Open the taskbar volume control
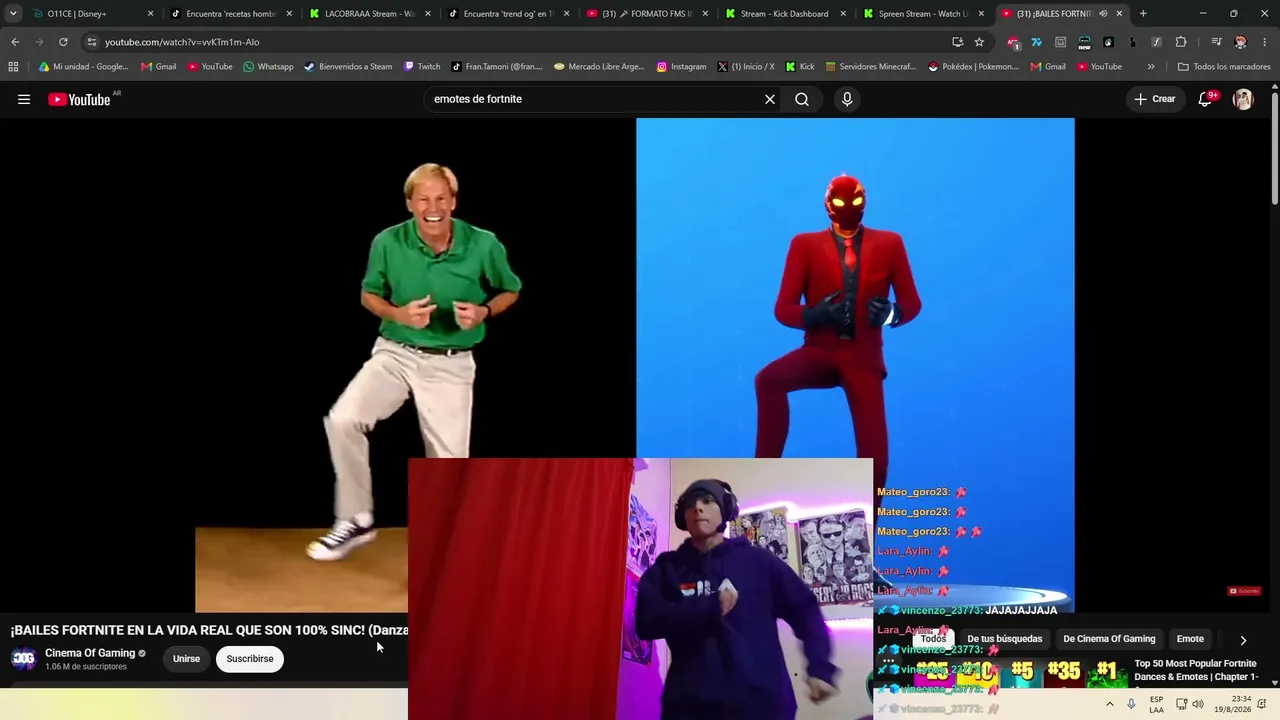This screenshot has height=720, width=1280. coord(1198,704)
